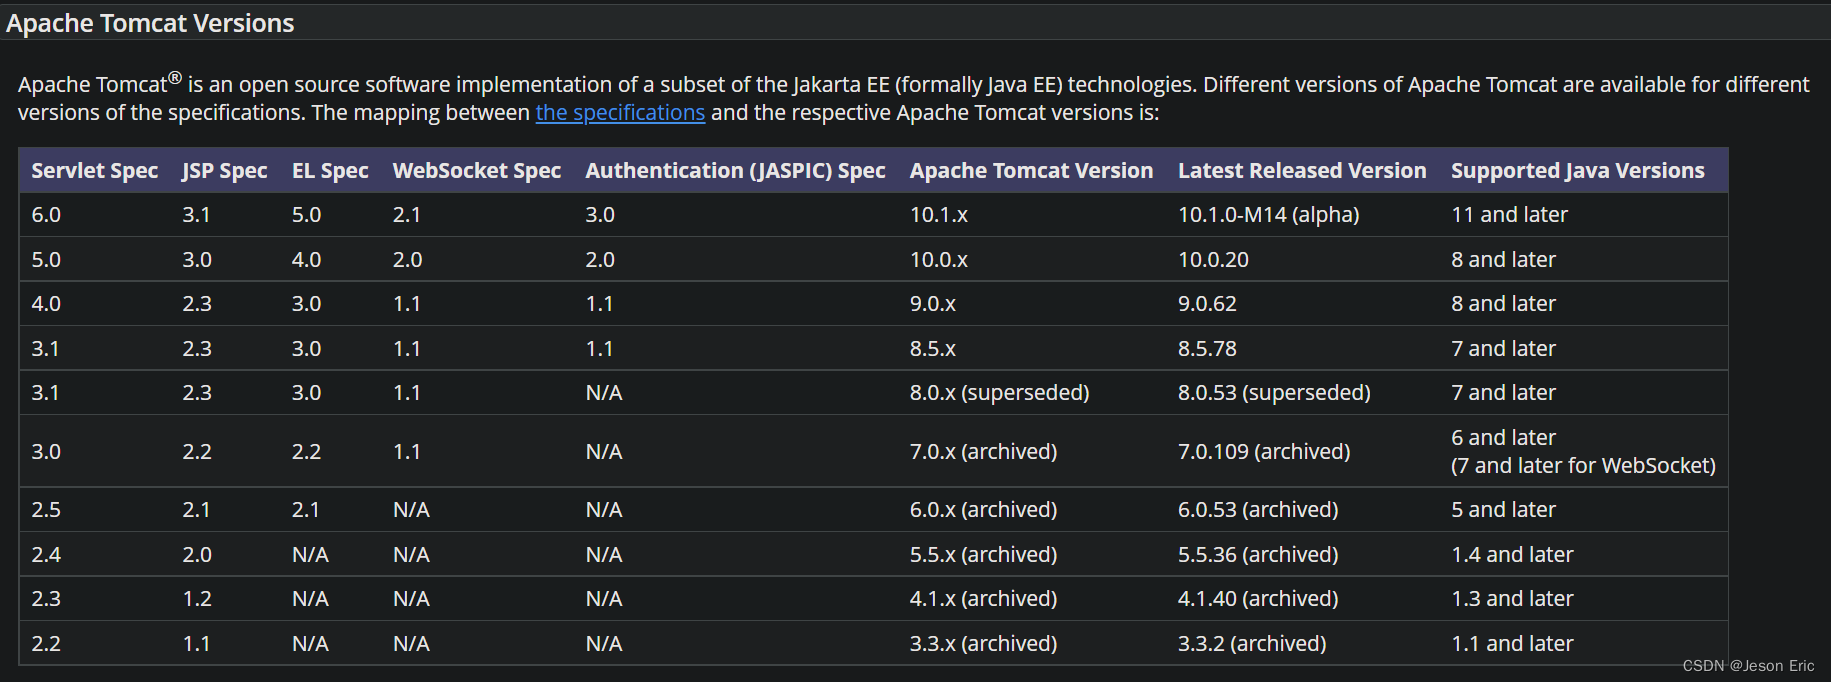Image resolution: width=1831 pixels, height=682 pixels.
Task: Open 'the specifications' hyperlink
Action: 620,113
